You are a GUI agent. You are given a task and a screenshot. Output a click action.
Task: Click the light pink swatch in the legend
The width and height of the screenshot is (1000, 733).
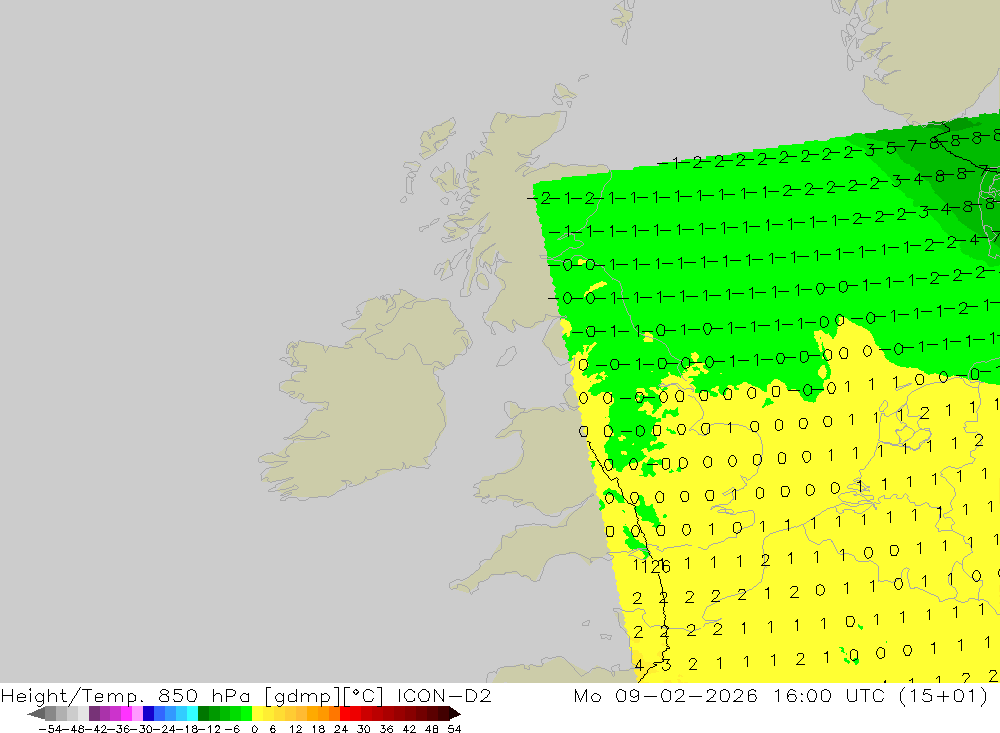point(137,714)
